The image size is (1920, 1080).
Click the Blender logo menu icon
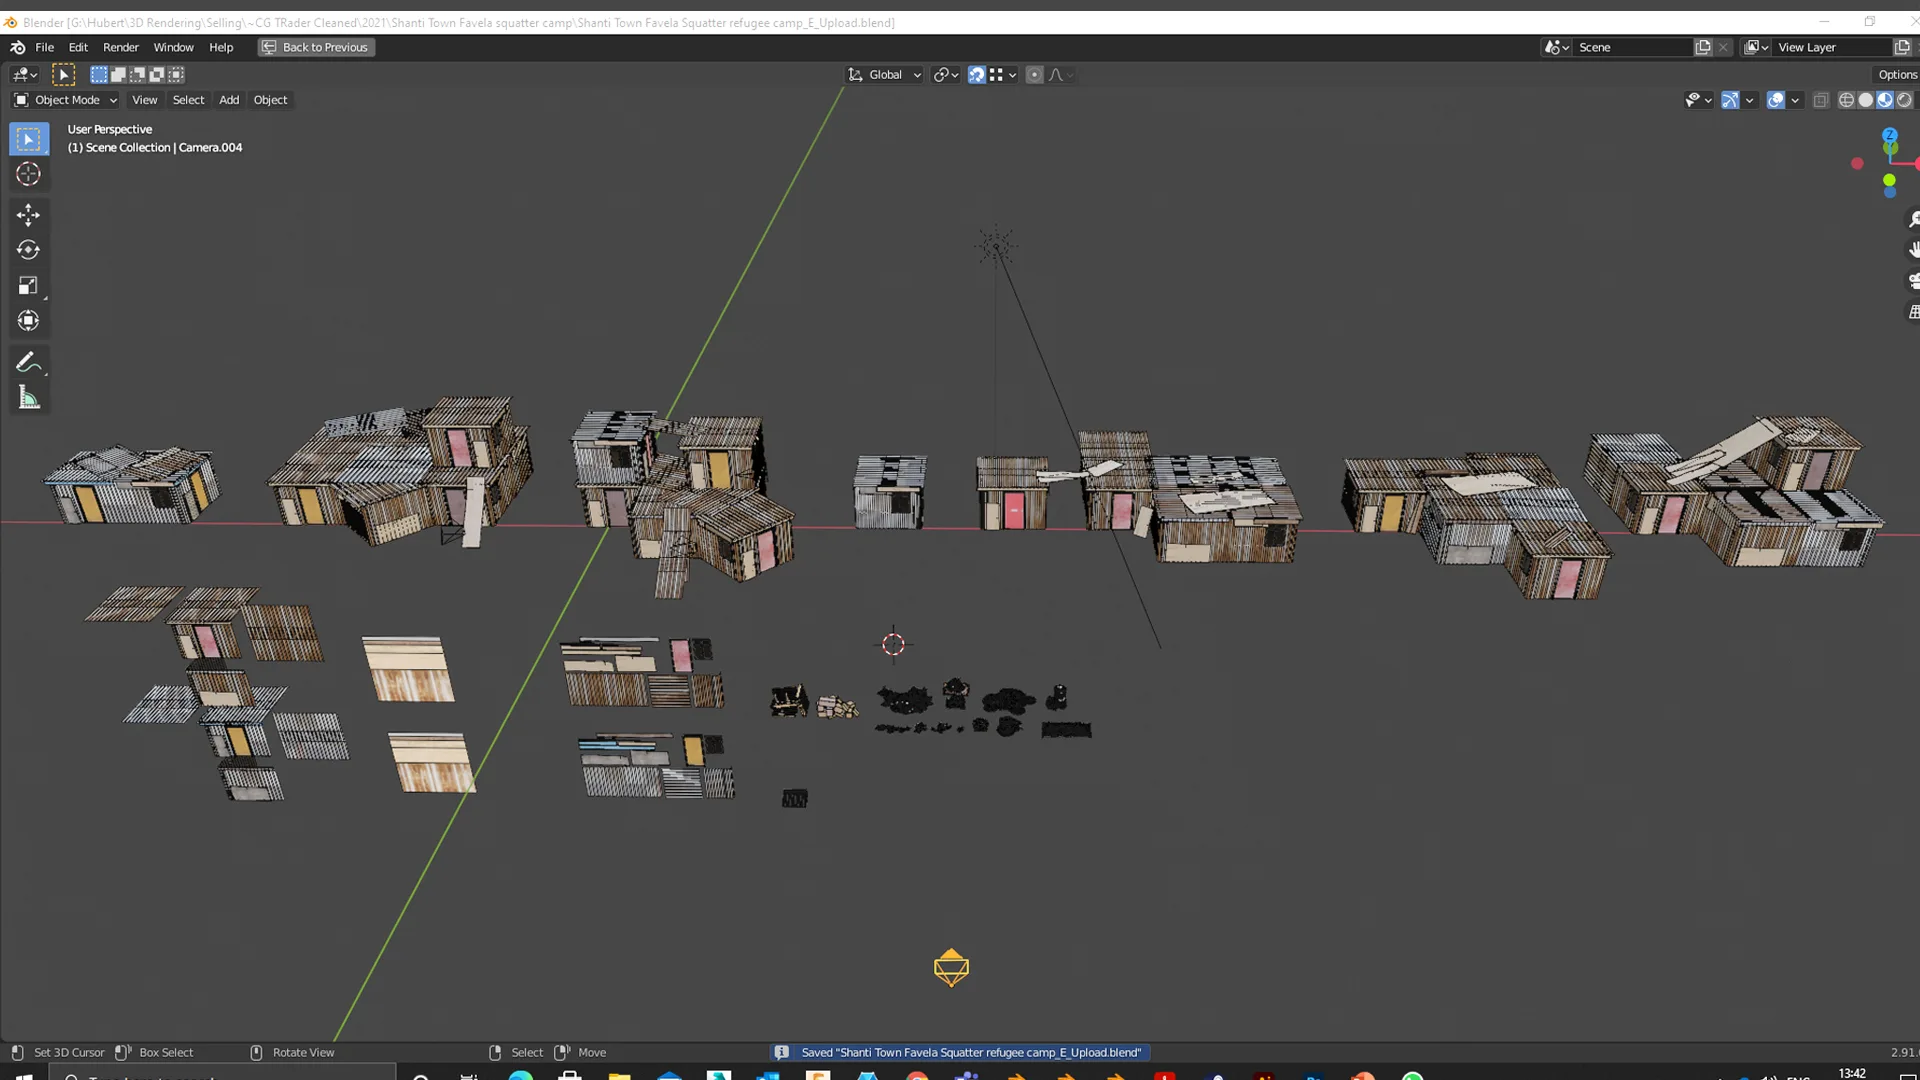coord(17,47)
